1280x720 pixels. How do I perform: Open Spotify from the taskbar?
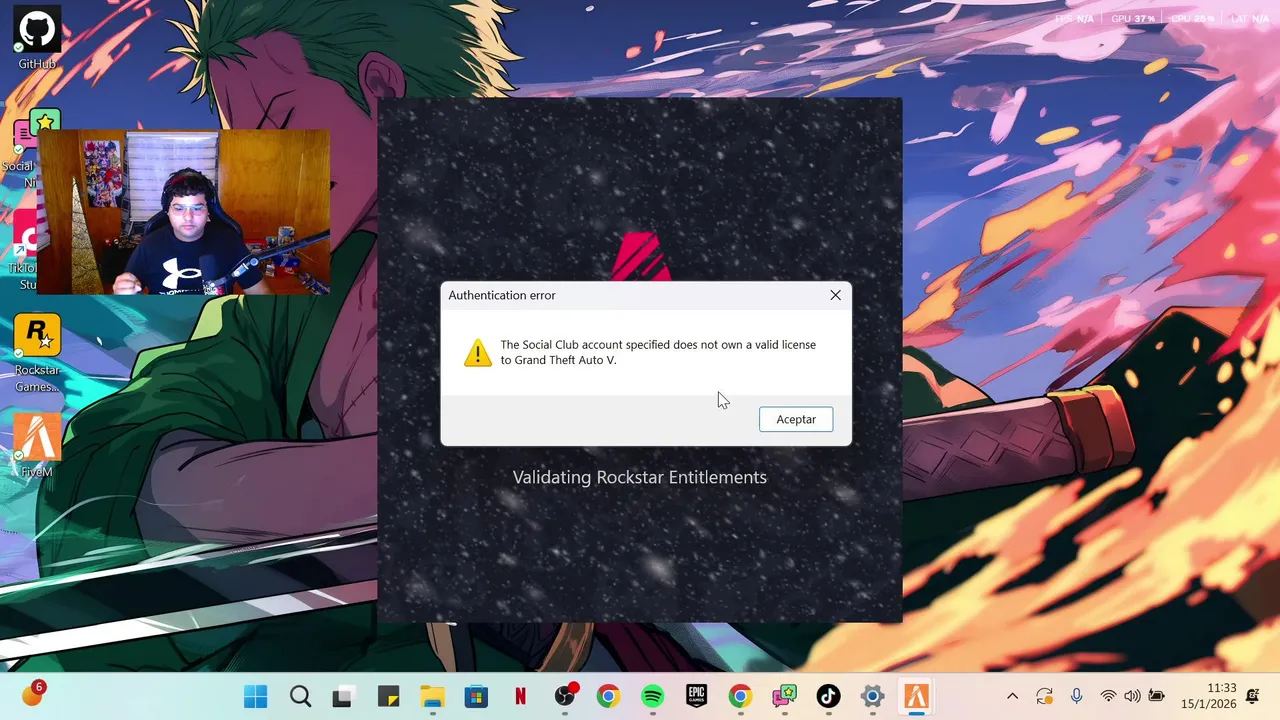point(652,697)
